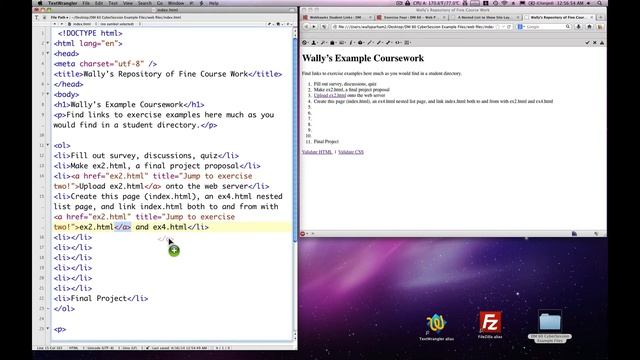The image size is (640, 360).
Task: Click the Google search field in browser
Action: tap(545, 27)
